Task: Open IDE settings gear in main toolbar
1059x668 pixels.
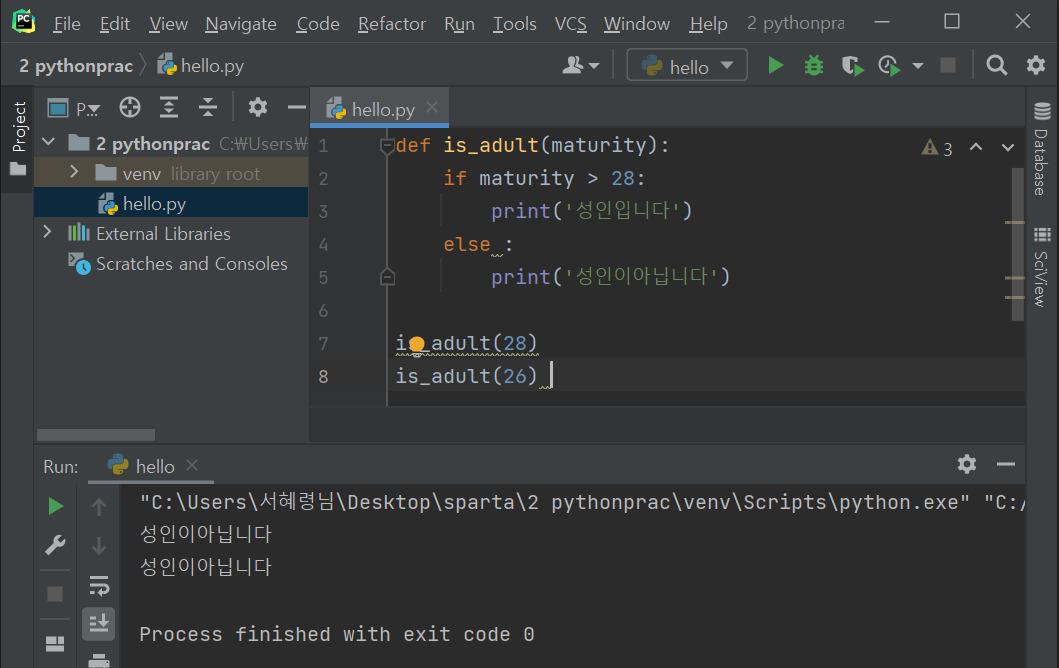Action: tap(1035, 64)
